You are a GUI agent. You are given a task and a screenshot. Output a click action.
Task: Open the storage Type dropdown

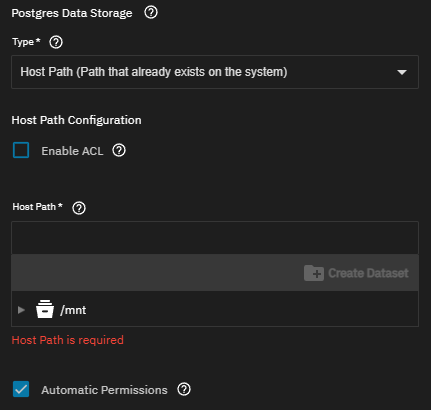[x=215, y=72]
